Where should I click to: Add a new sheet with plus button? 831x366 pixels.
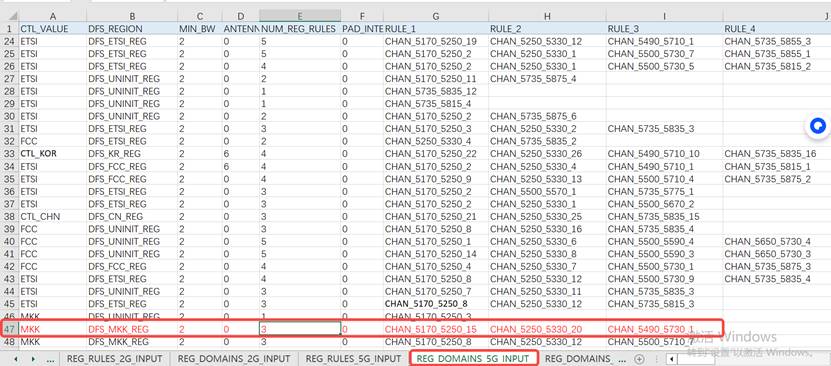click(x=640, y=359)
